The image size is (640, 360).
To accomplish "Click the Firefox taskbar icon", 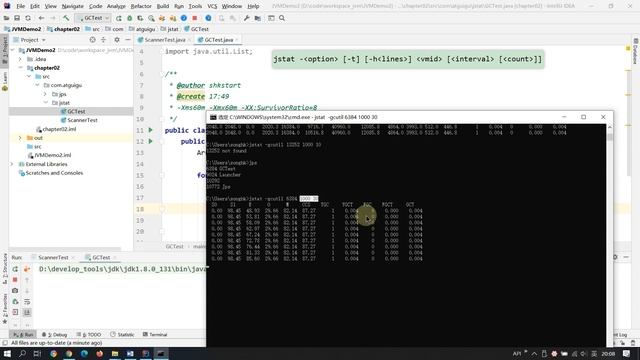I will pos(100,353).
